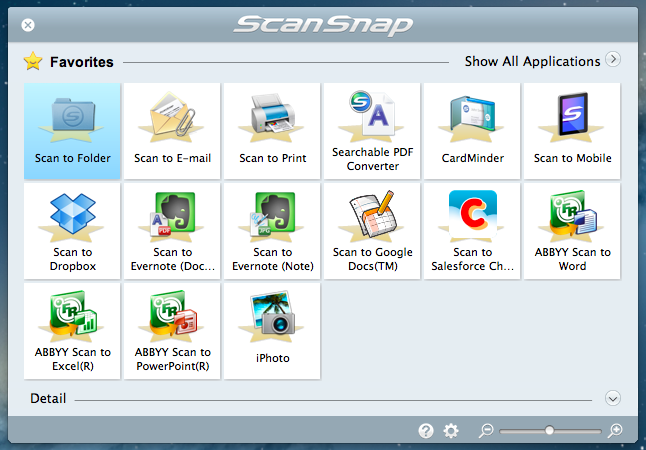This screenshot has height=450, width=646.
Task: Choose Scan to Dropbox
Action: click(x=72, y=230)
